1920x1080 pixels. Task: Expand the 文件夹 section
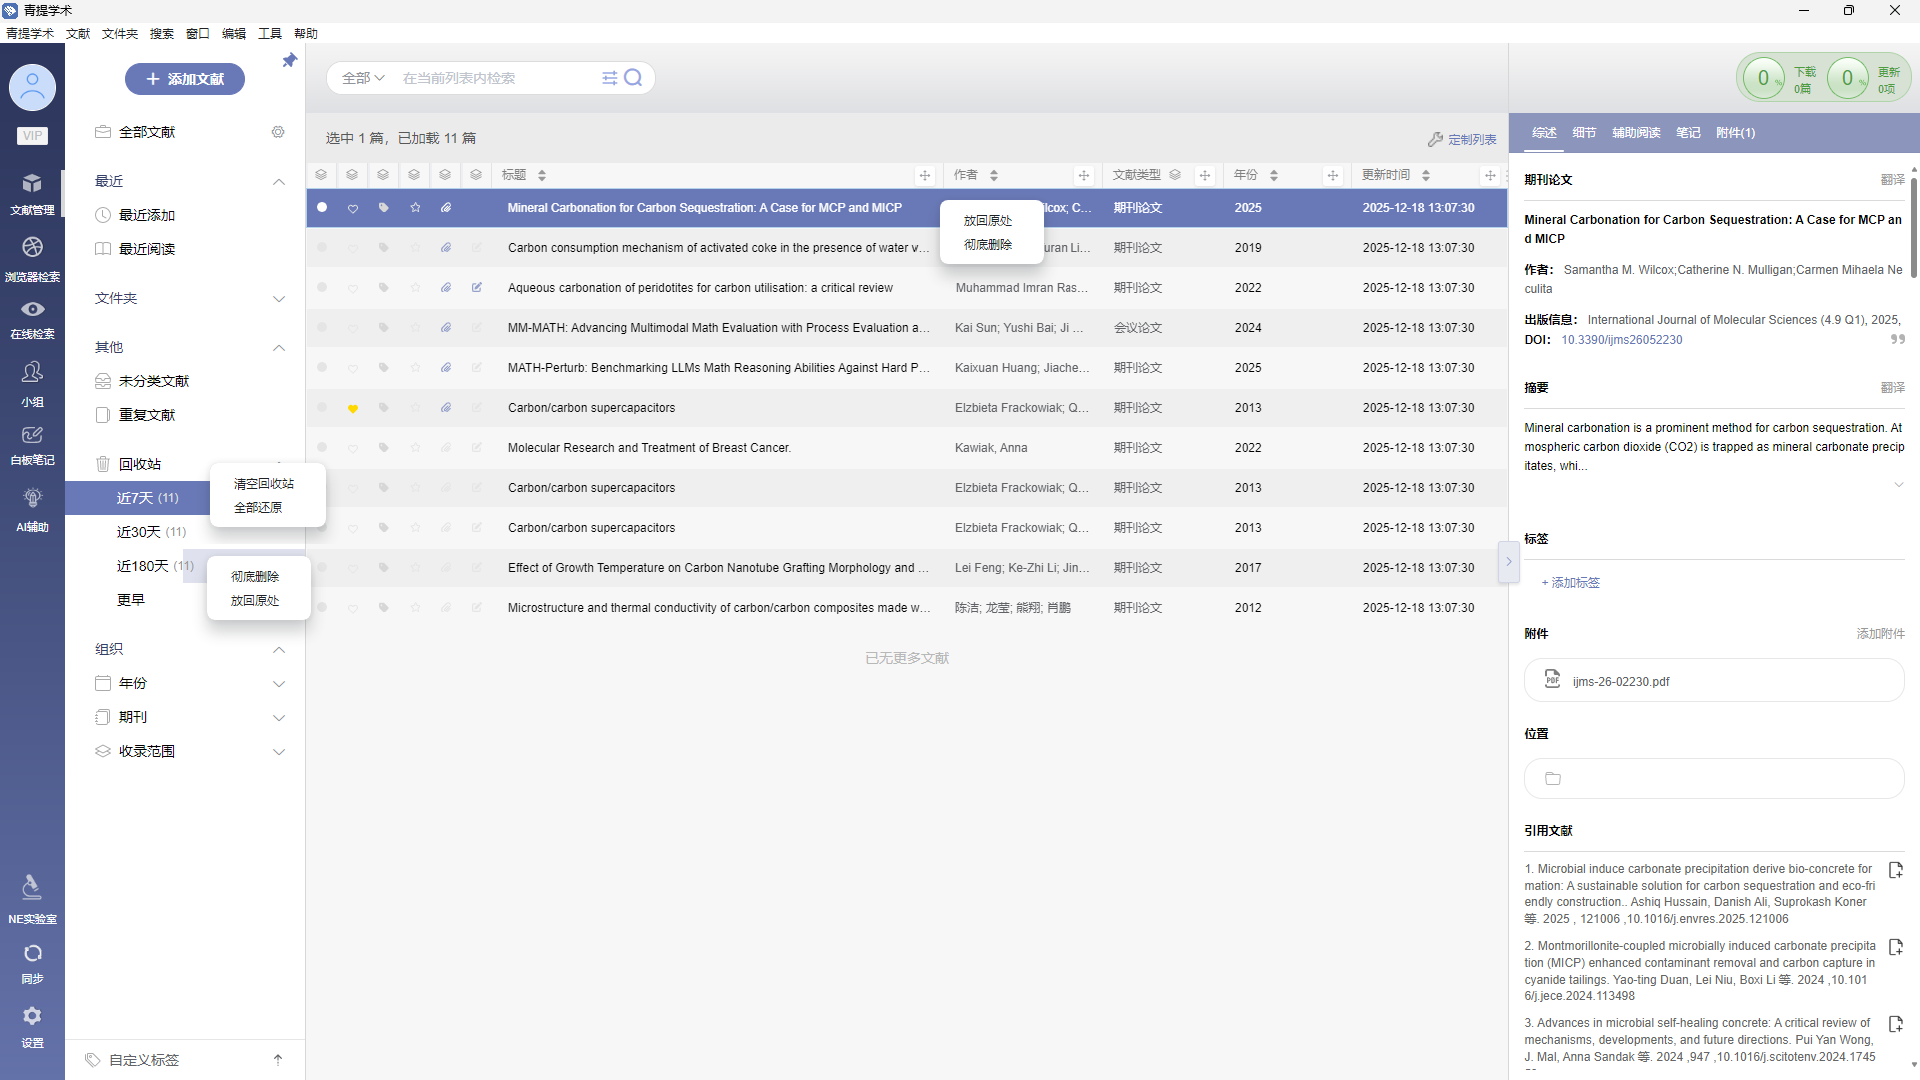coord(279,299)
